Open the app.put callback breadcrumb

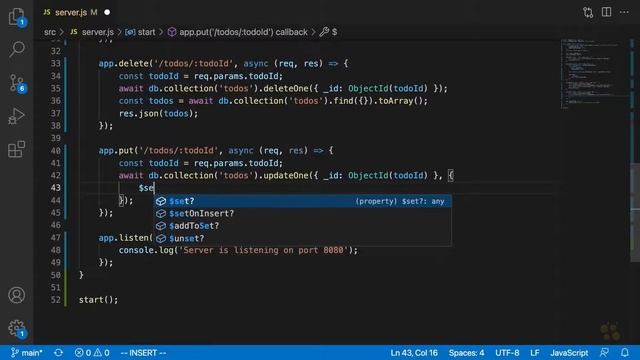[x=238, y=32]
